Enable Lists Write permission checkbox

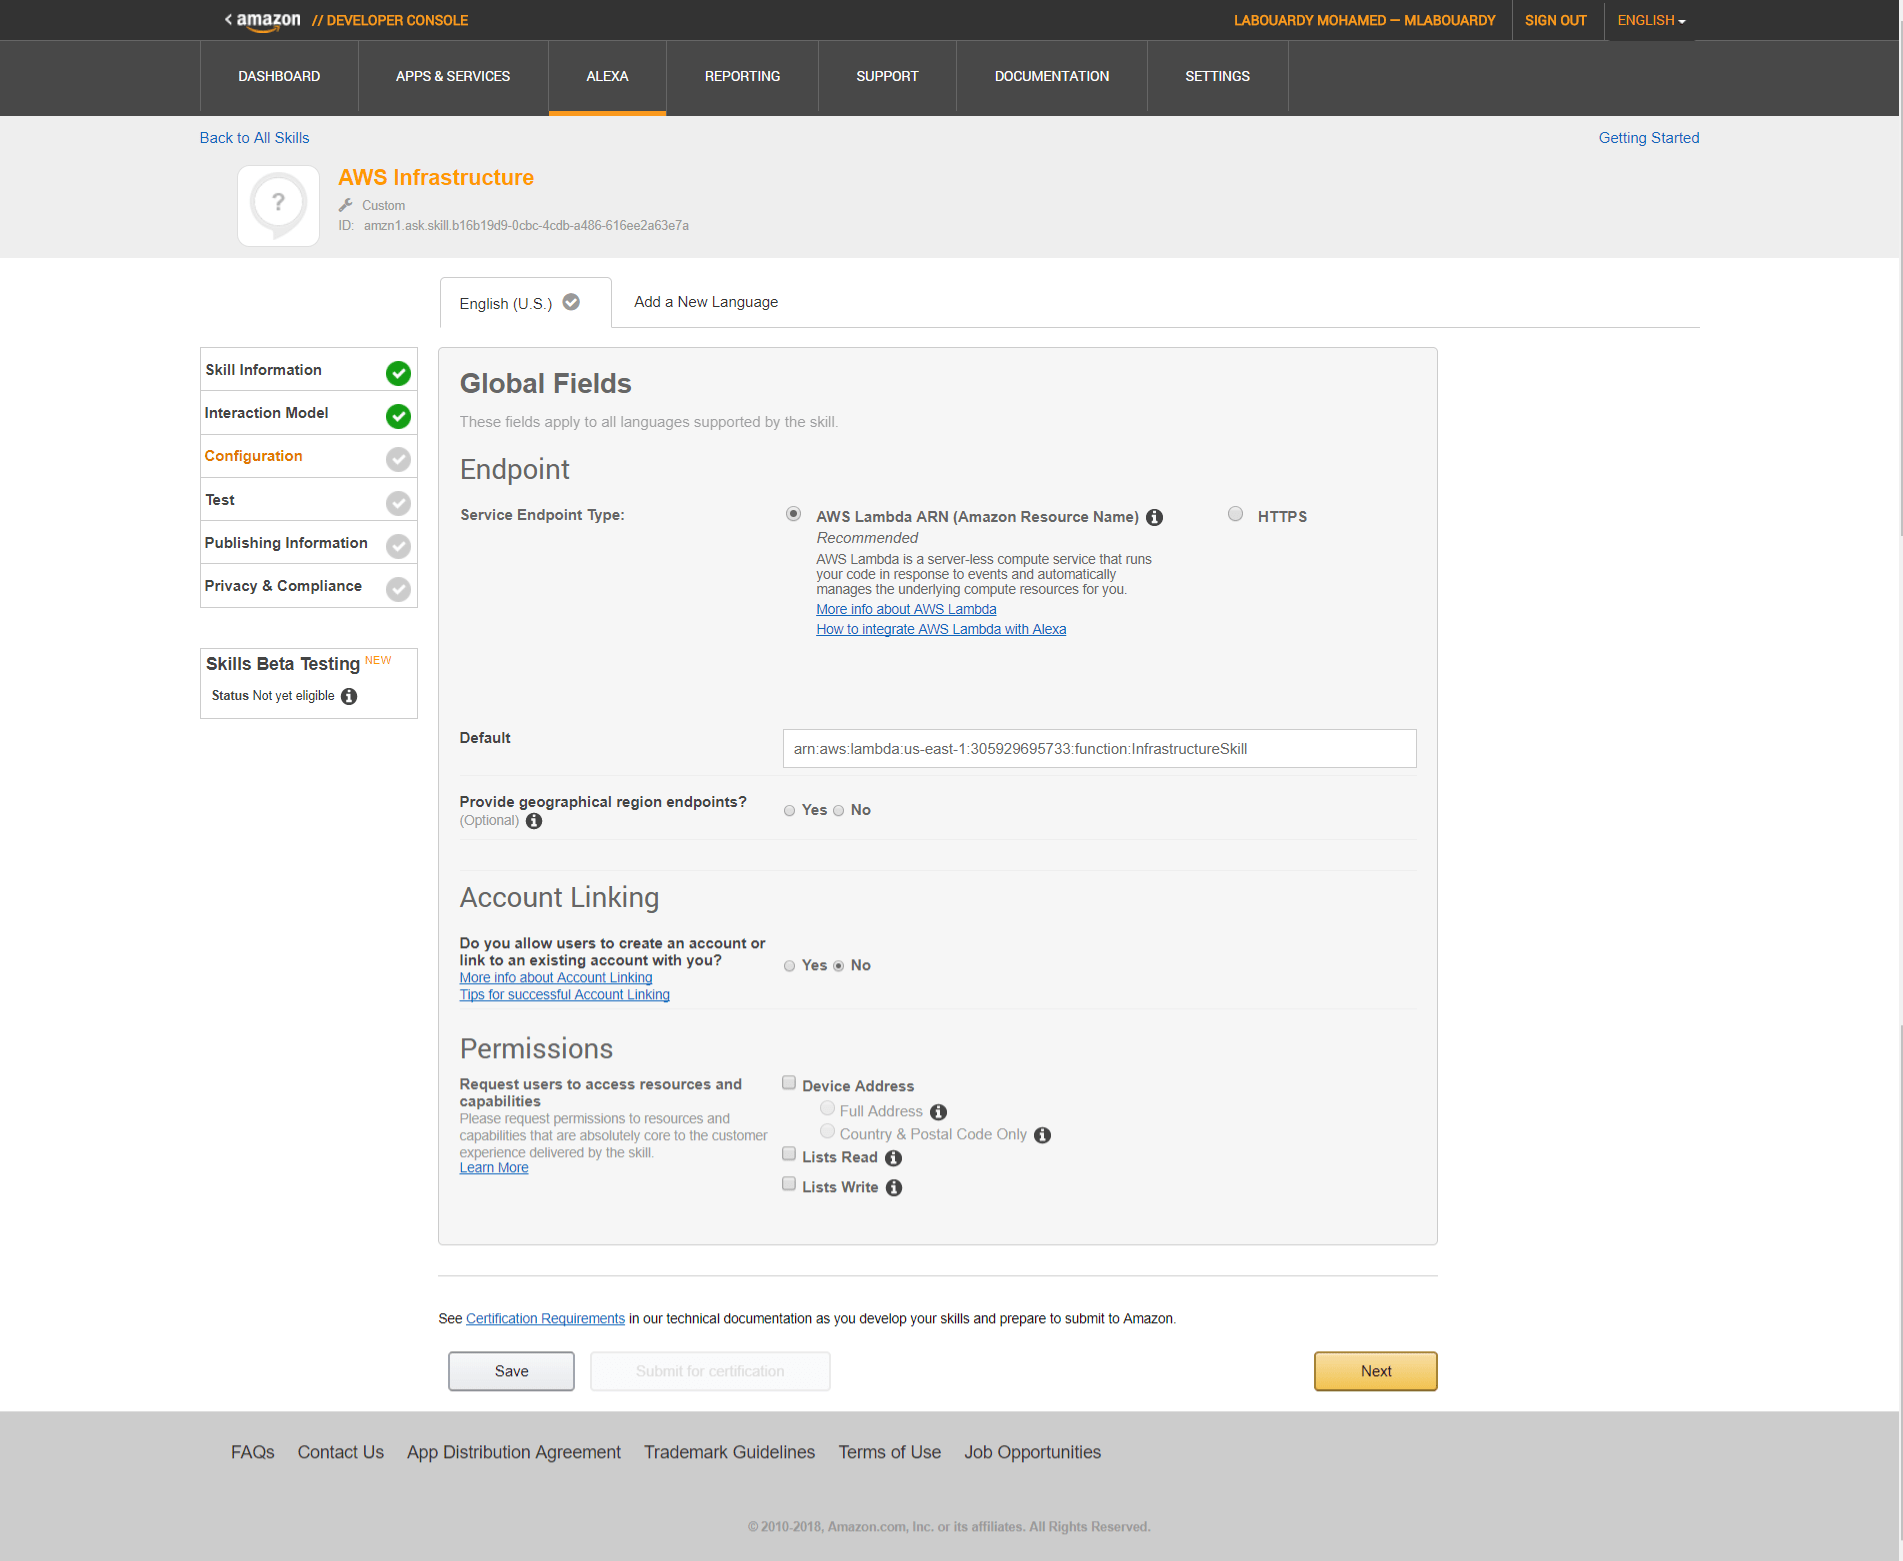click(x=789, y=1184)
